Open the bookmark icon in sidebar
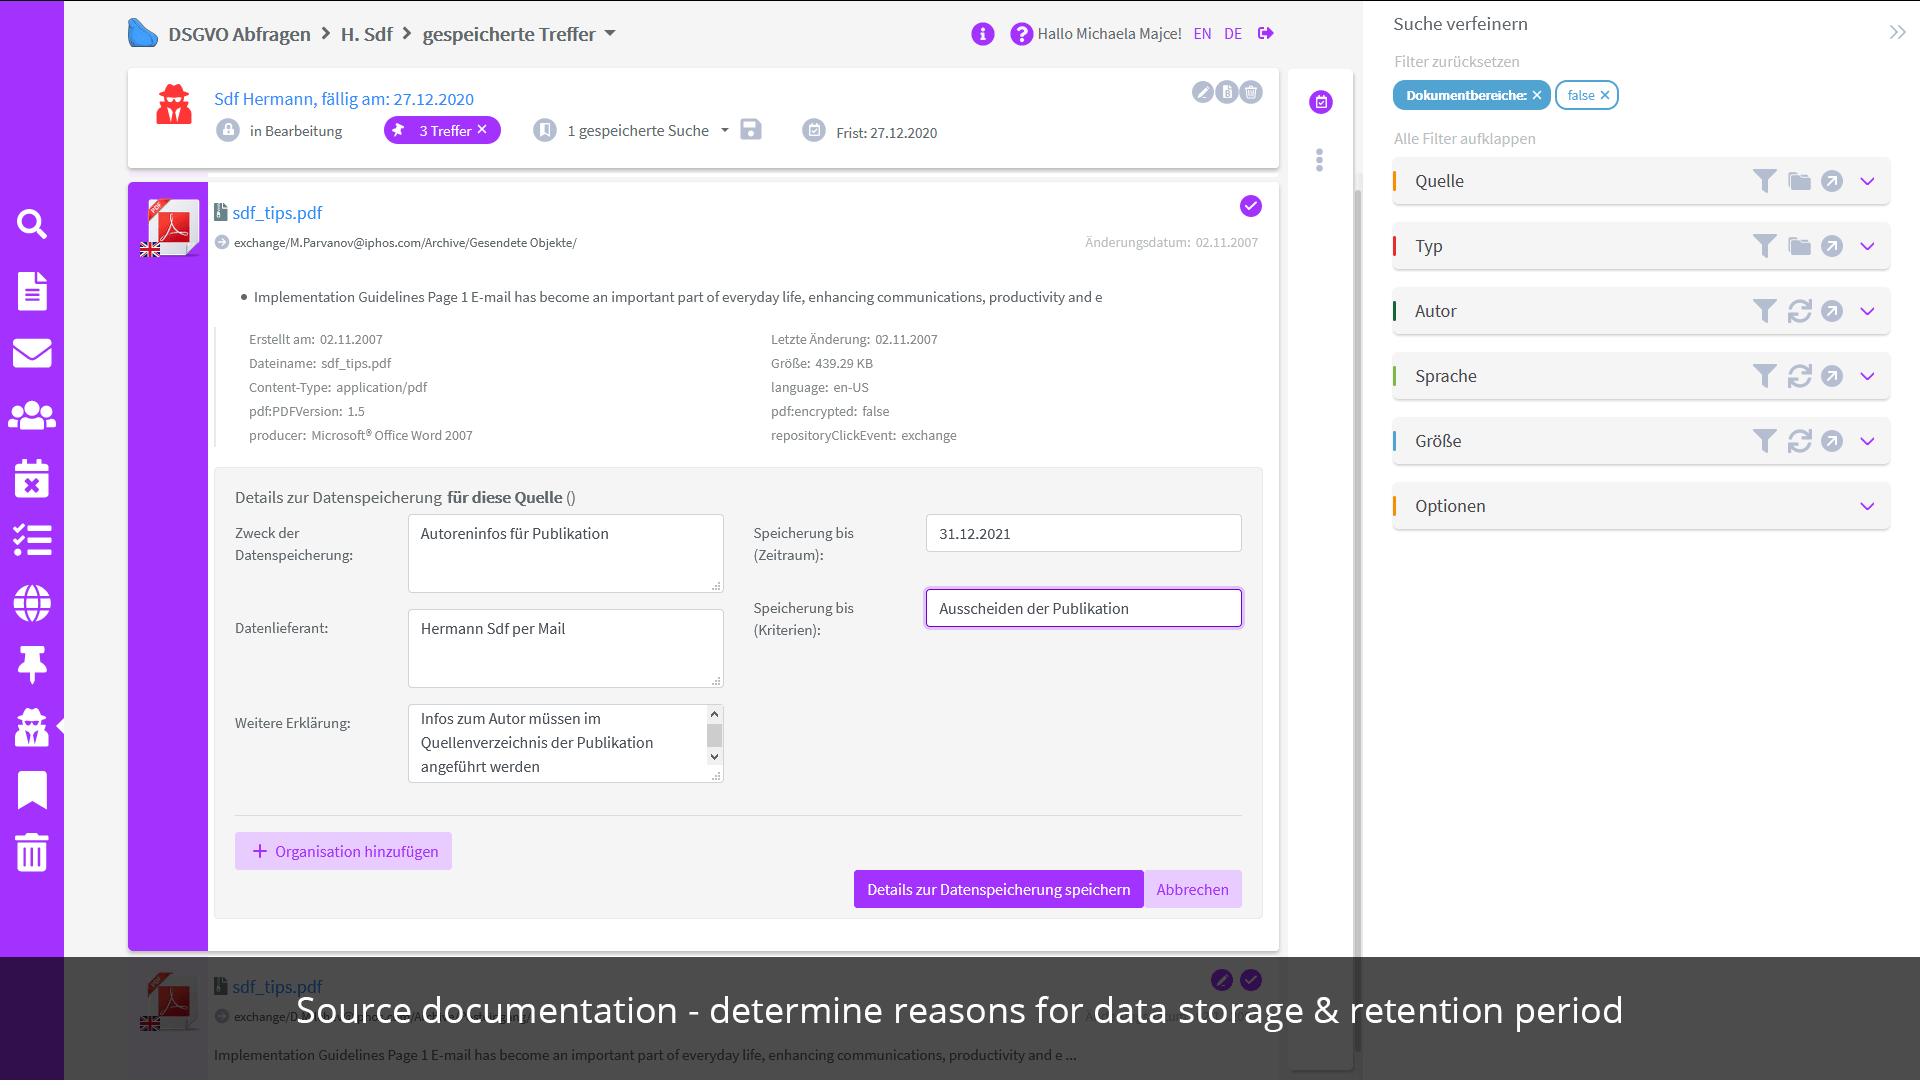1920x1080 pixels. click(x=32, y=790)
